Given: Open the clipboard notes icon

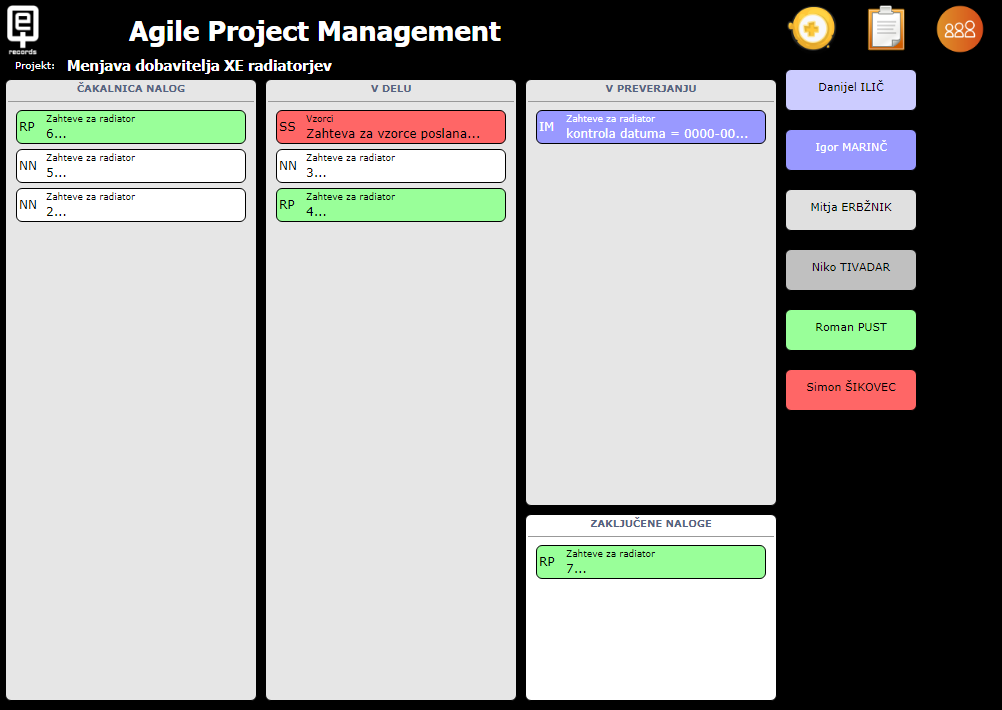Looking at the screenshot, I should coord(885,29).
